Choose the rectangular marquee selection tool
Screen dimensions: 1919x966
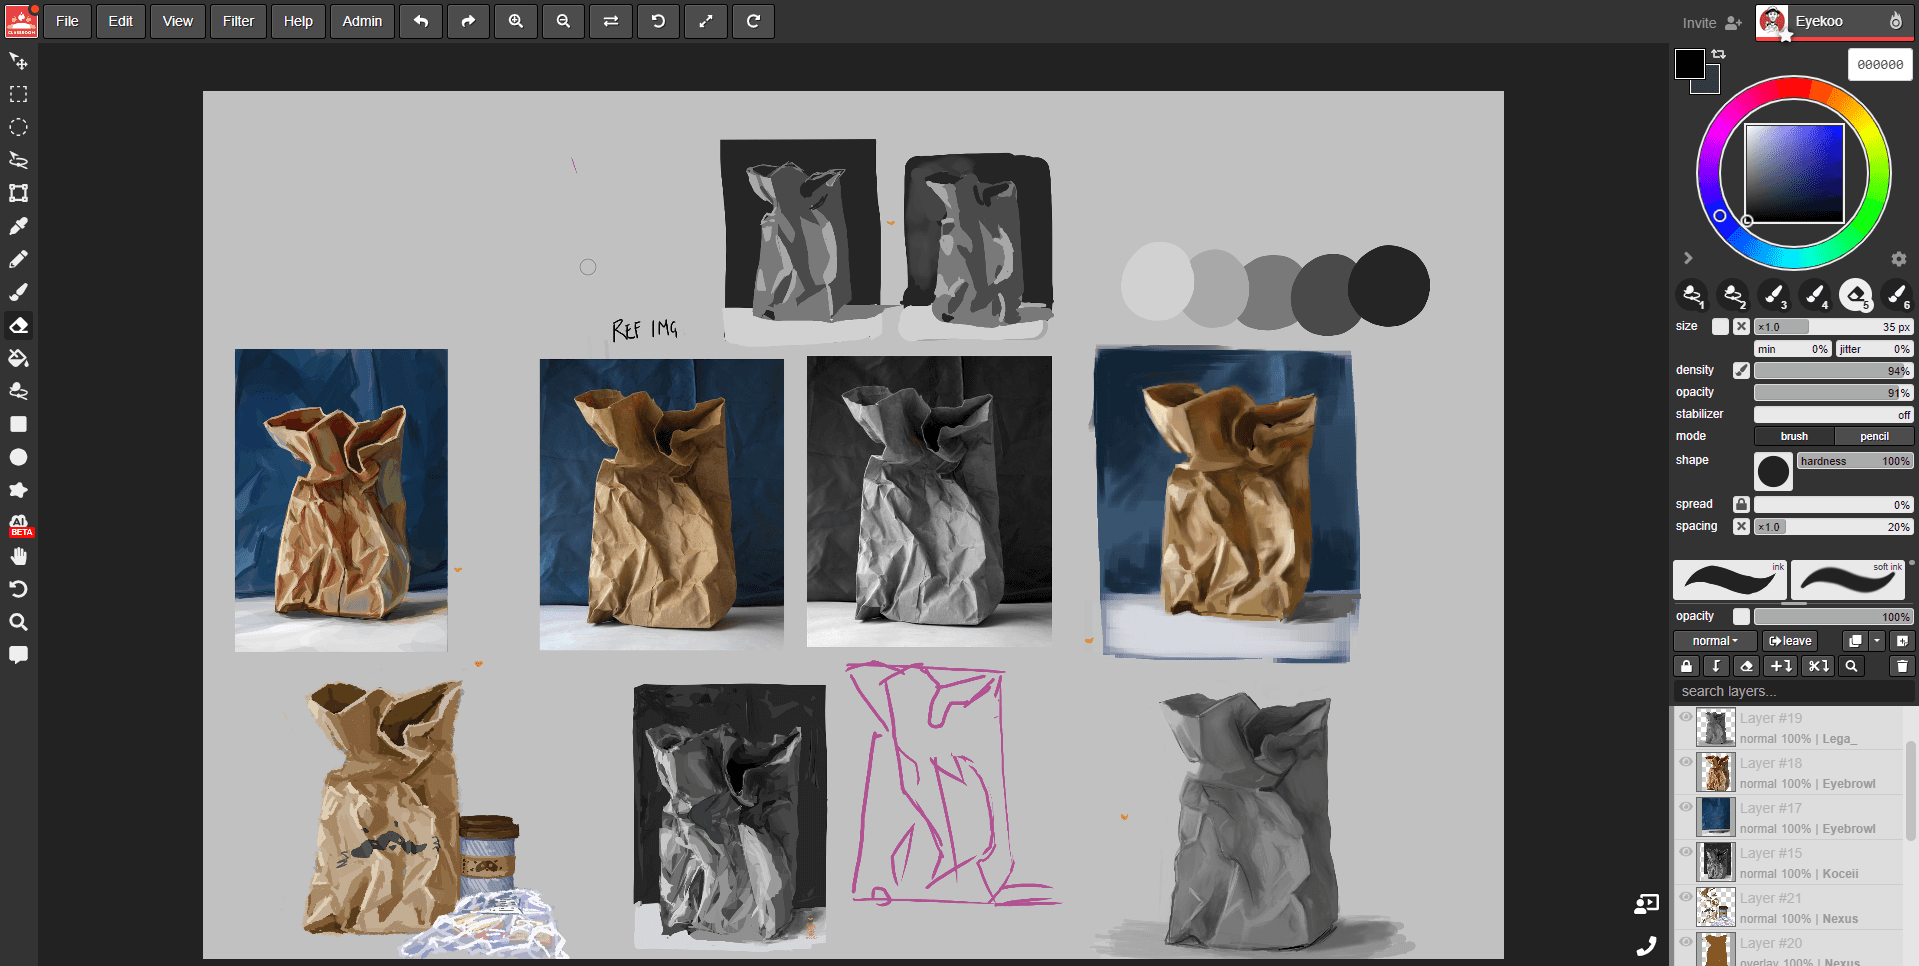point(18,94)
